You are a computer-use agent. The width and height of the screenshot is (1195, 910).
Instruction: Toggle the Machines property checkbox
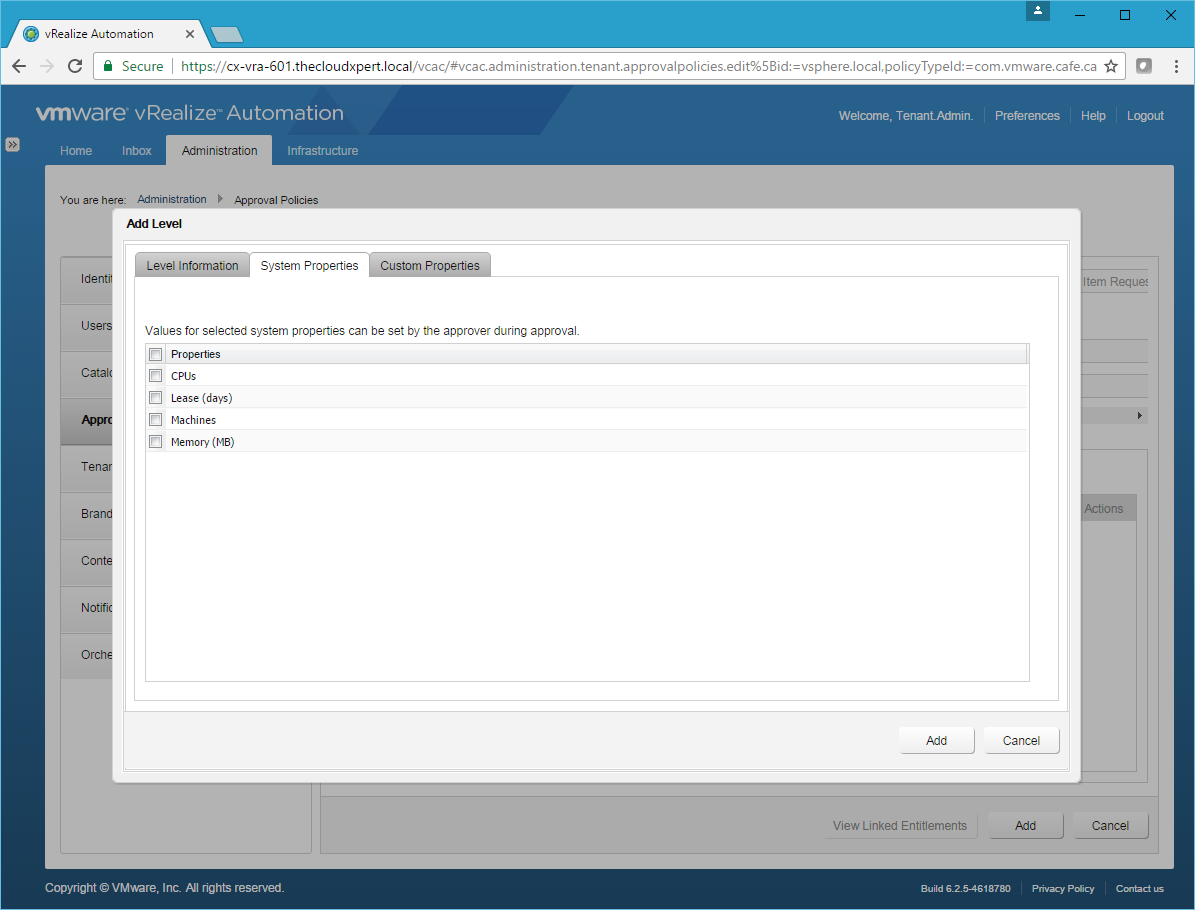[x=155, y=420]
